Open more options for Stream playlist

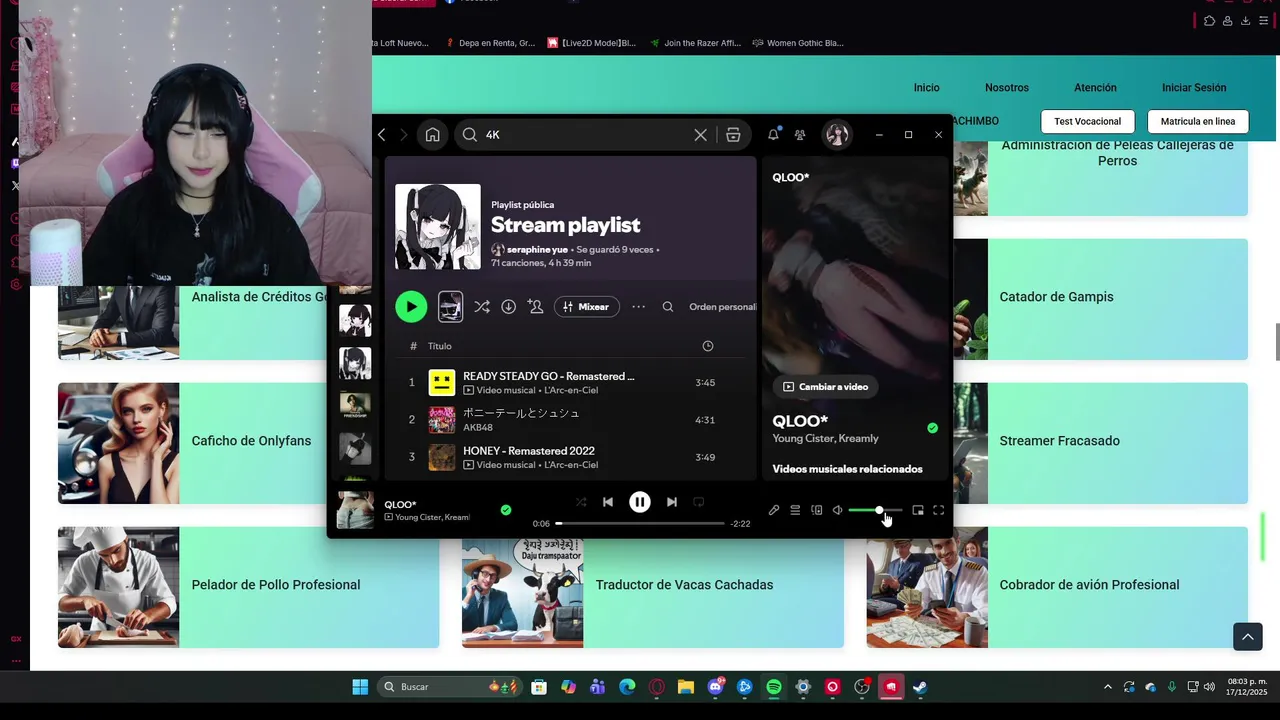(639, 307)
